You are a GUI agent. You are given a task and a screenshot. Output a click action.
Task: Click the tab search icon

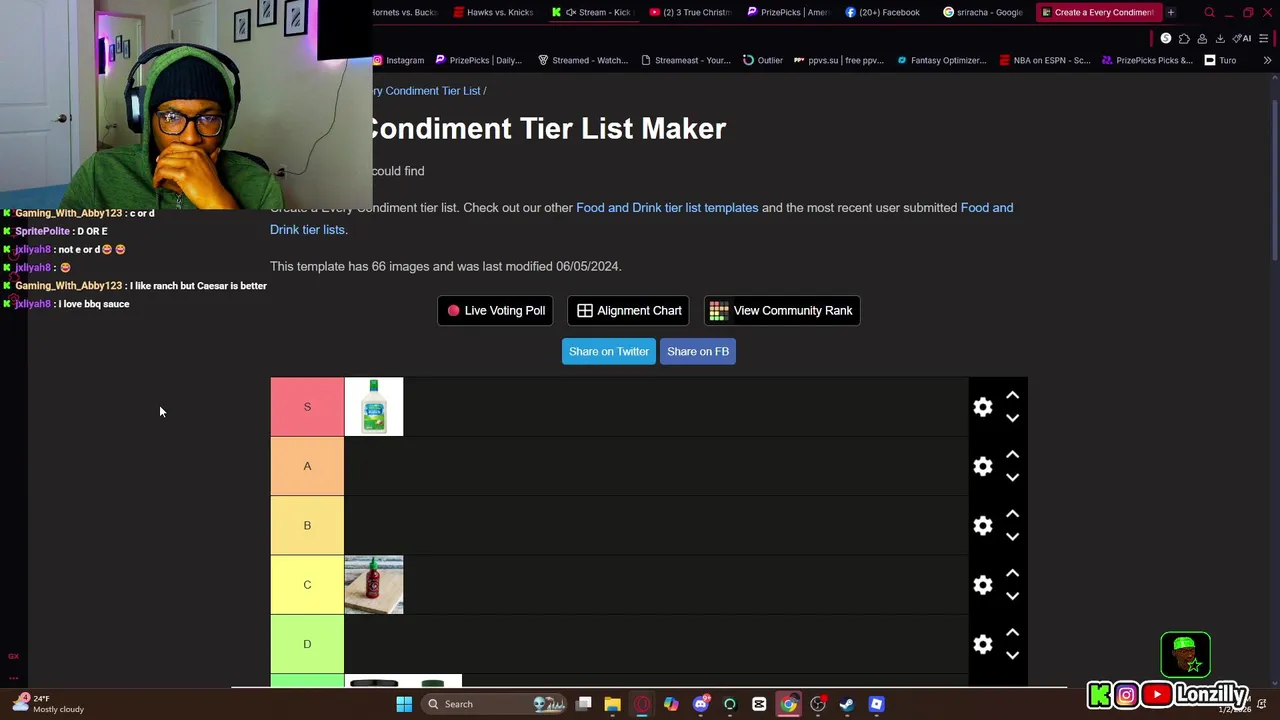point(1209,12)
